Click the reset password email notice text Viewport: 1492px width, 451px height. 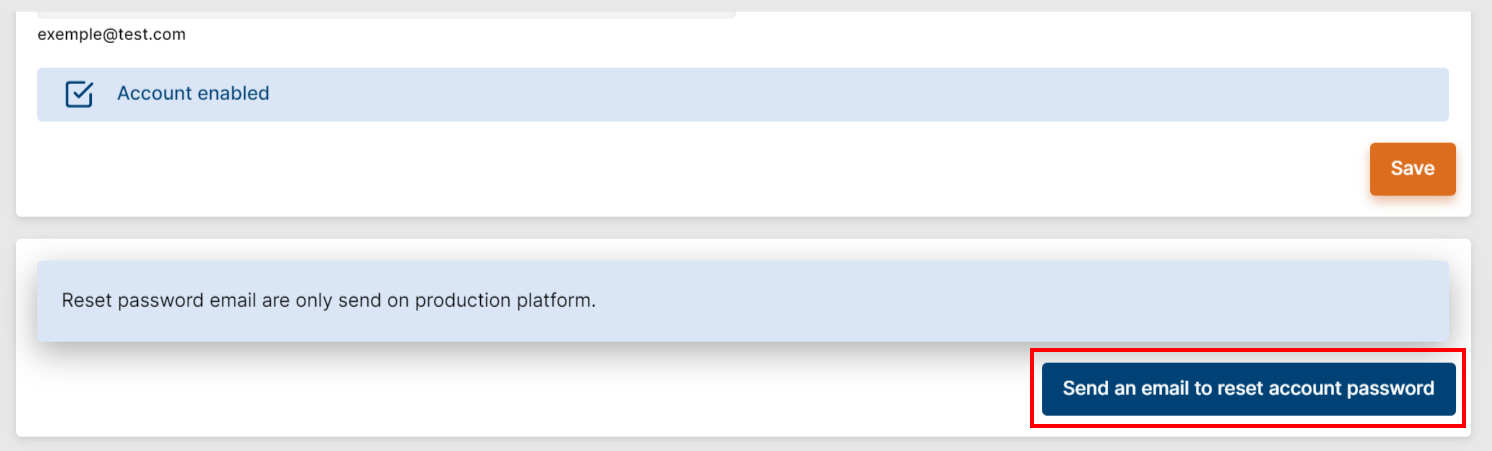coord(328,301)
